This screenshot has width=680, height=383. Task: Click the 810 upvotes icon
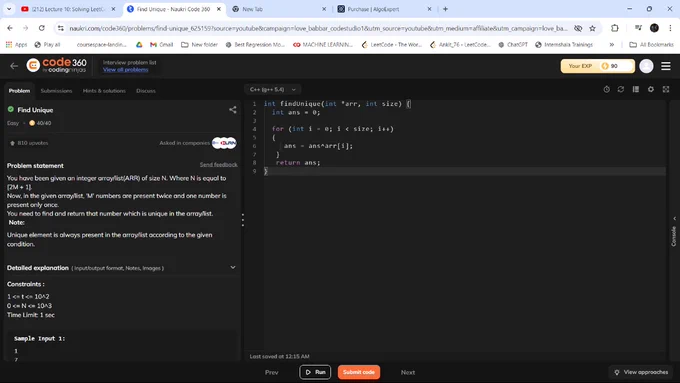coord(12,143)
